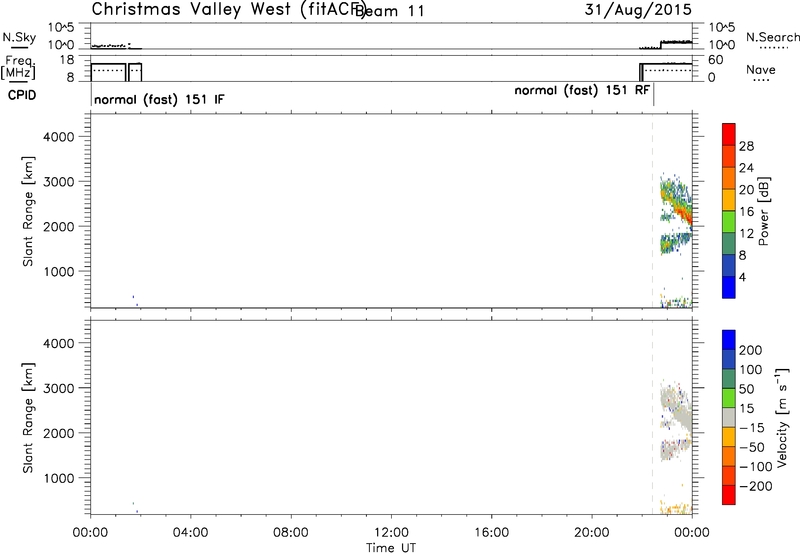This screenshot has width=800, height=554.
Task: Pick the light green 12–16 dB Power swatch
Action: 729,221
